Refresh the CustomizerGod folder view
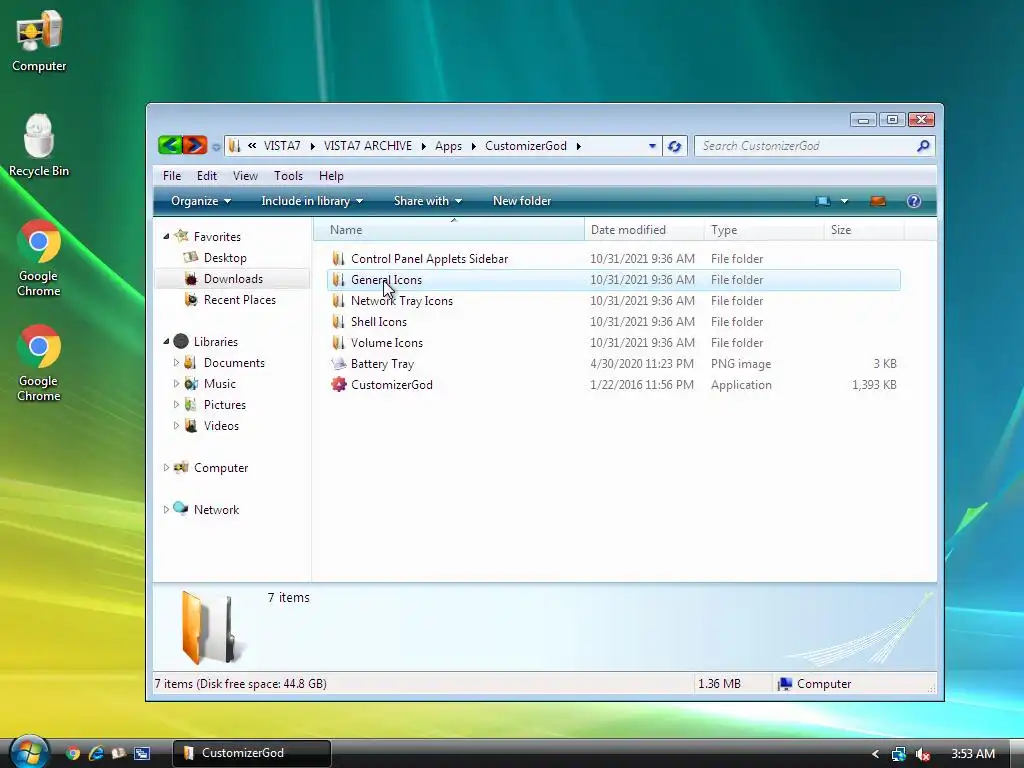The height and width of the screenshot is (768, 1024). [675, 146]
